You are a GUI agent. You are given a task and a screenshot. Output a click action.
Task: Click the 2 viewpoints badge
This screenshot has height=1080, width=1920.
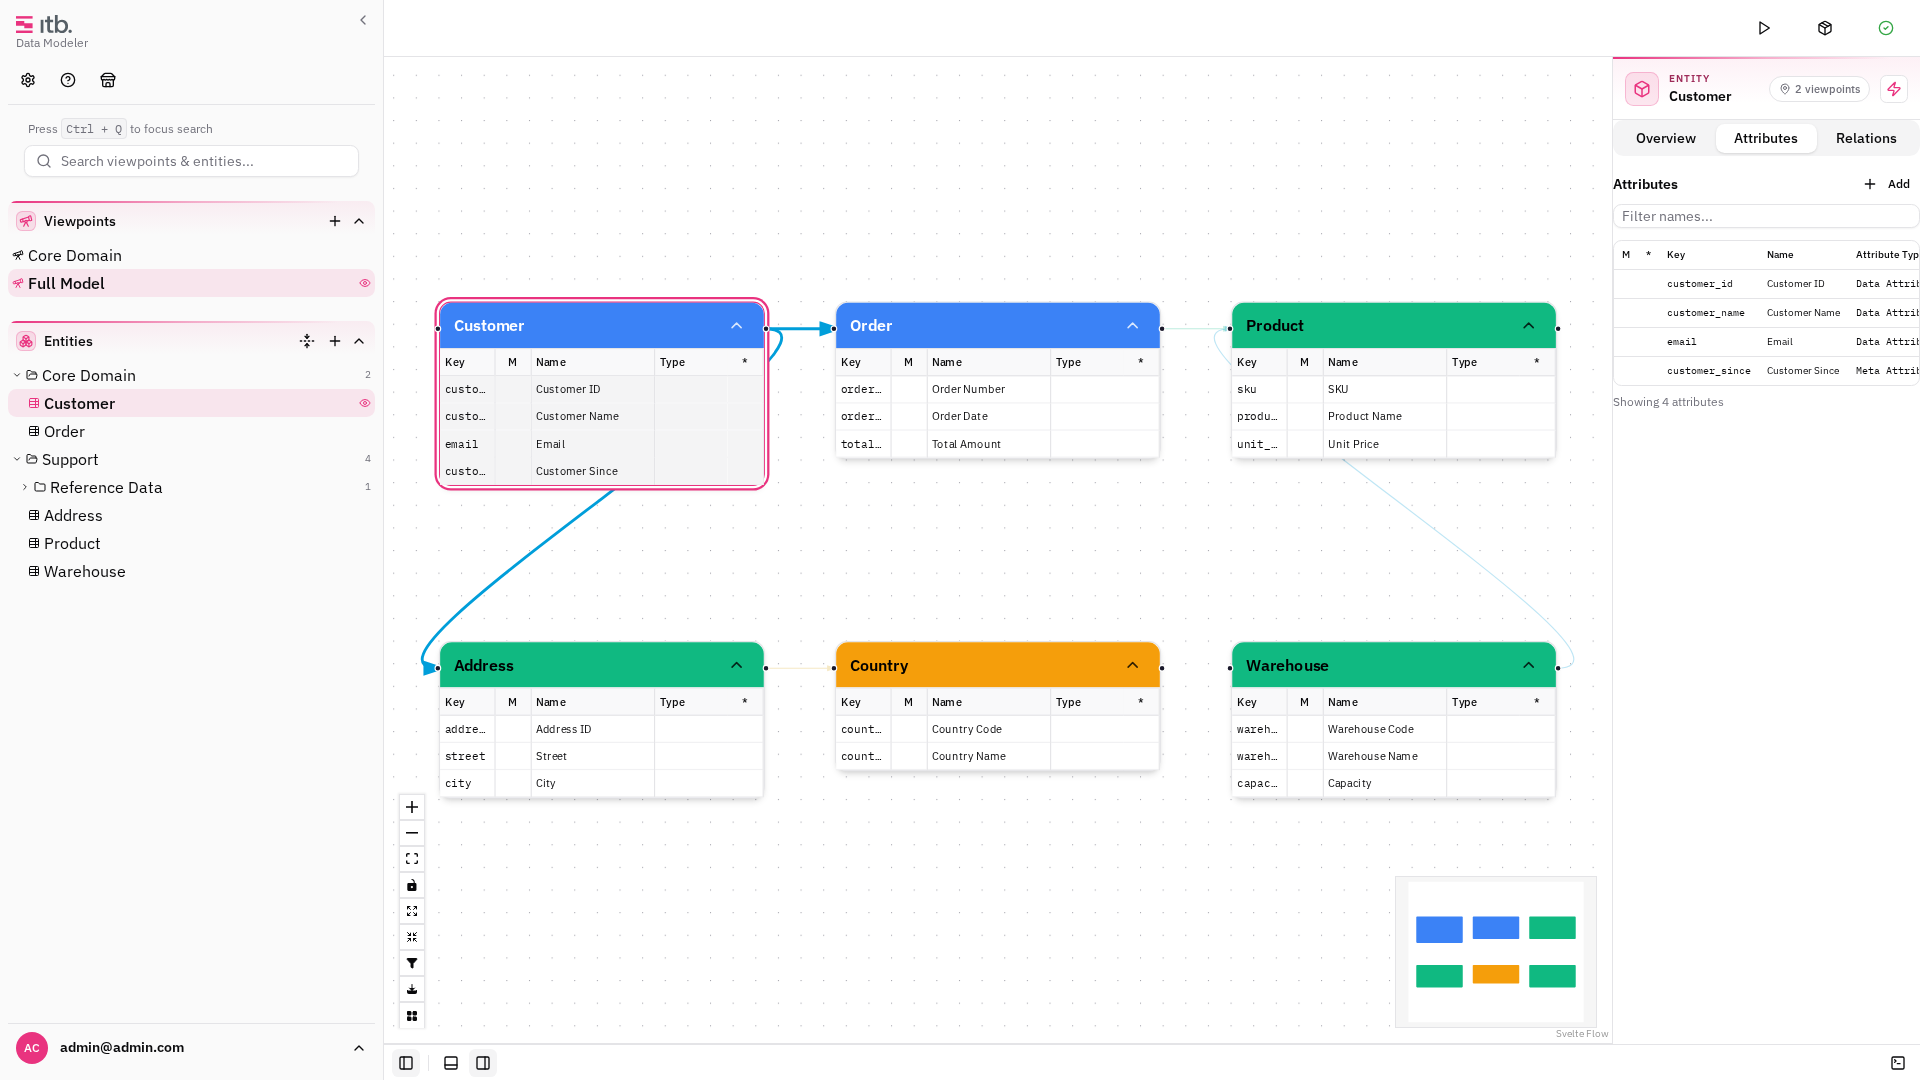click(x=1819, y=89)
